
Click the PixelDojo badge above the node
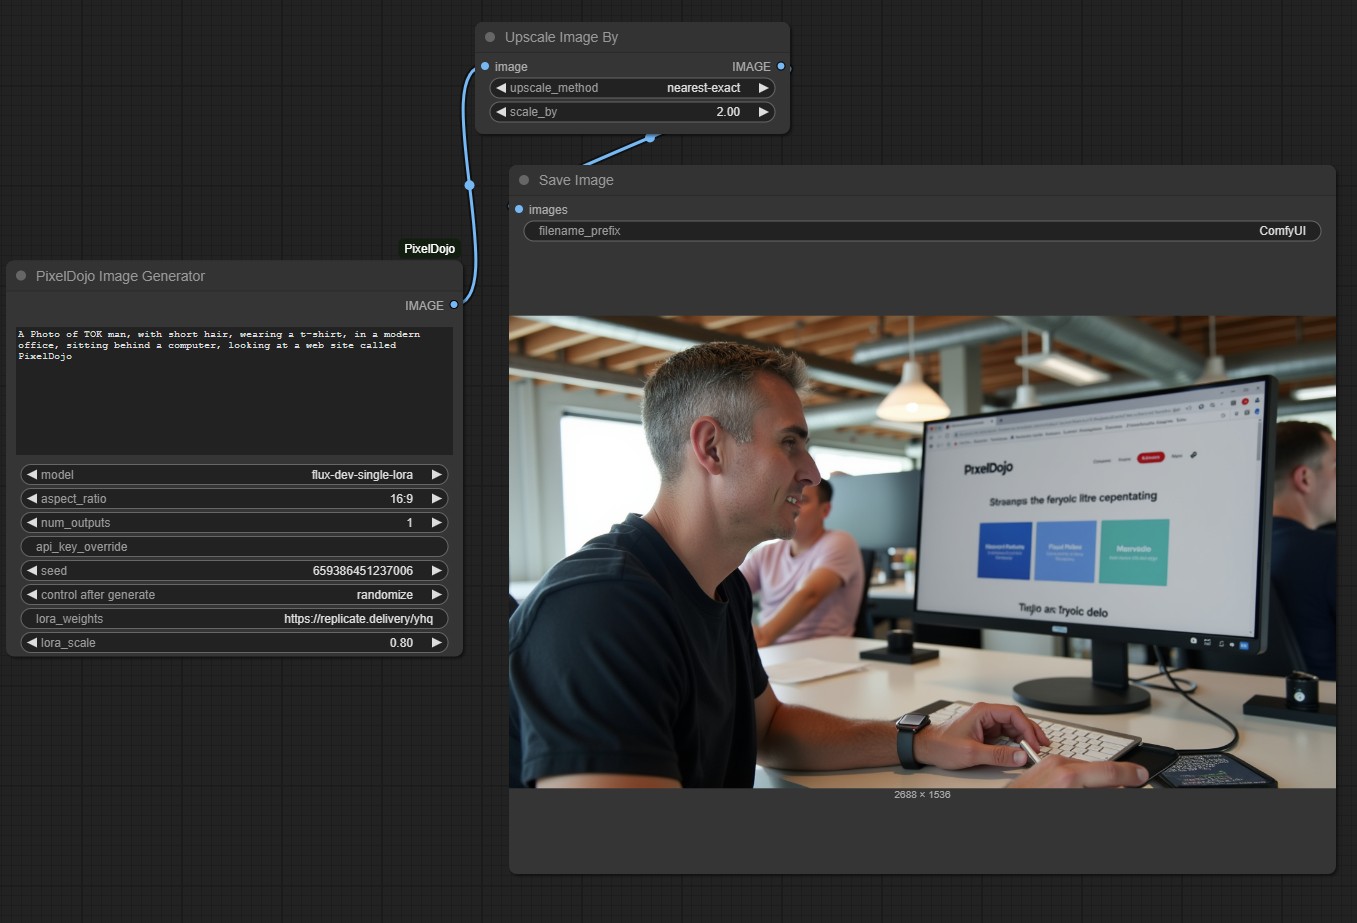429,249
